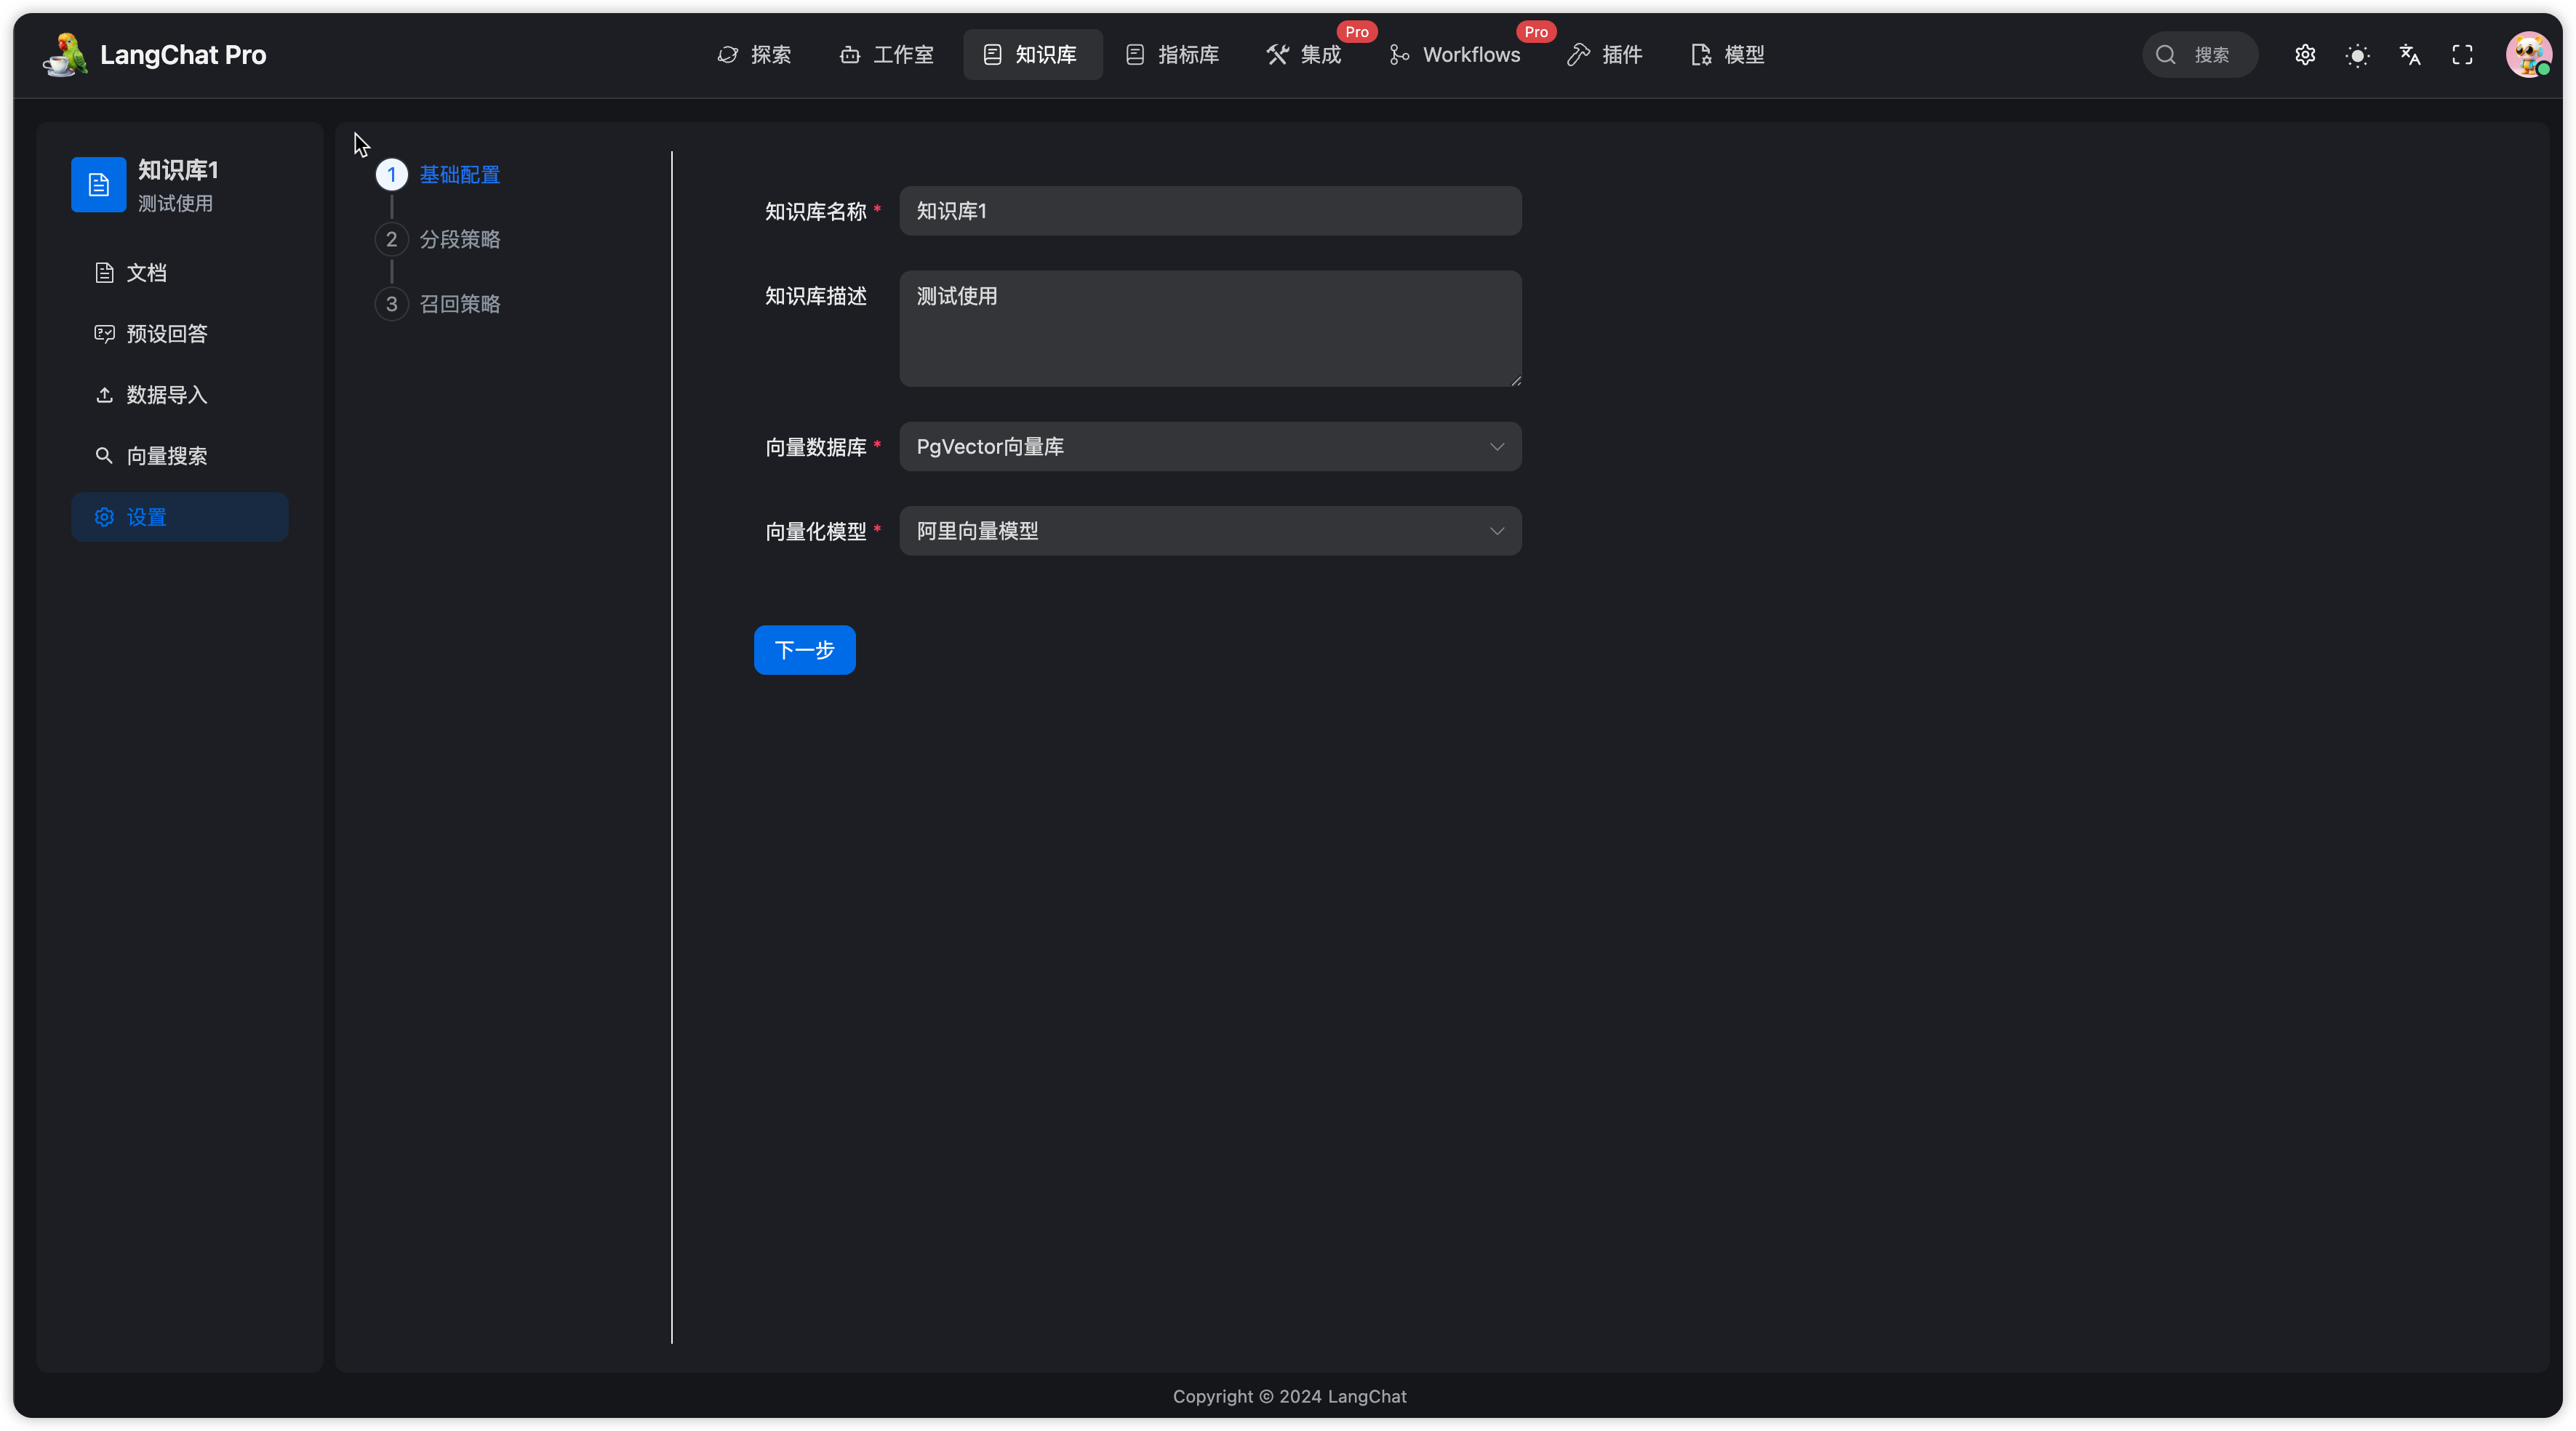The height and width of the screenshot is (1431, 2576).
Task: Click the LangChat Pro parrot logo
Action: pos(65,54)
